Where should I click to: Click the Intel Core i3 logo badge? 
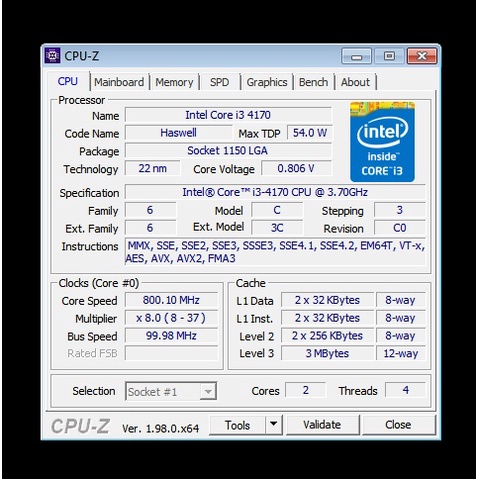[382, 142]
